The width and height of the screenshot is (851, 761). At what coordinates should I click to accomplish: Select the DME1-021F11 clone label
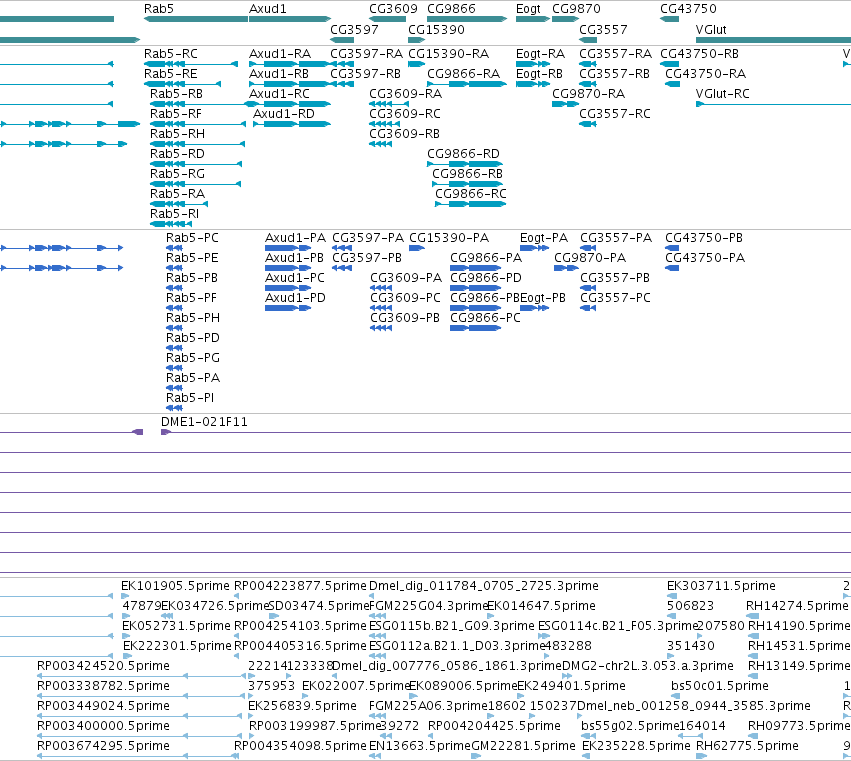(204, 422)
